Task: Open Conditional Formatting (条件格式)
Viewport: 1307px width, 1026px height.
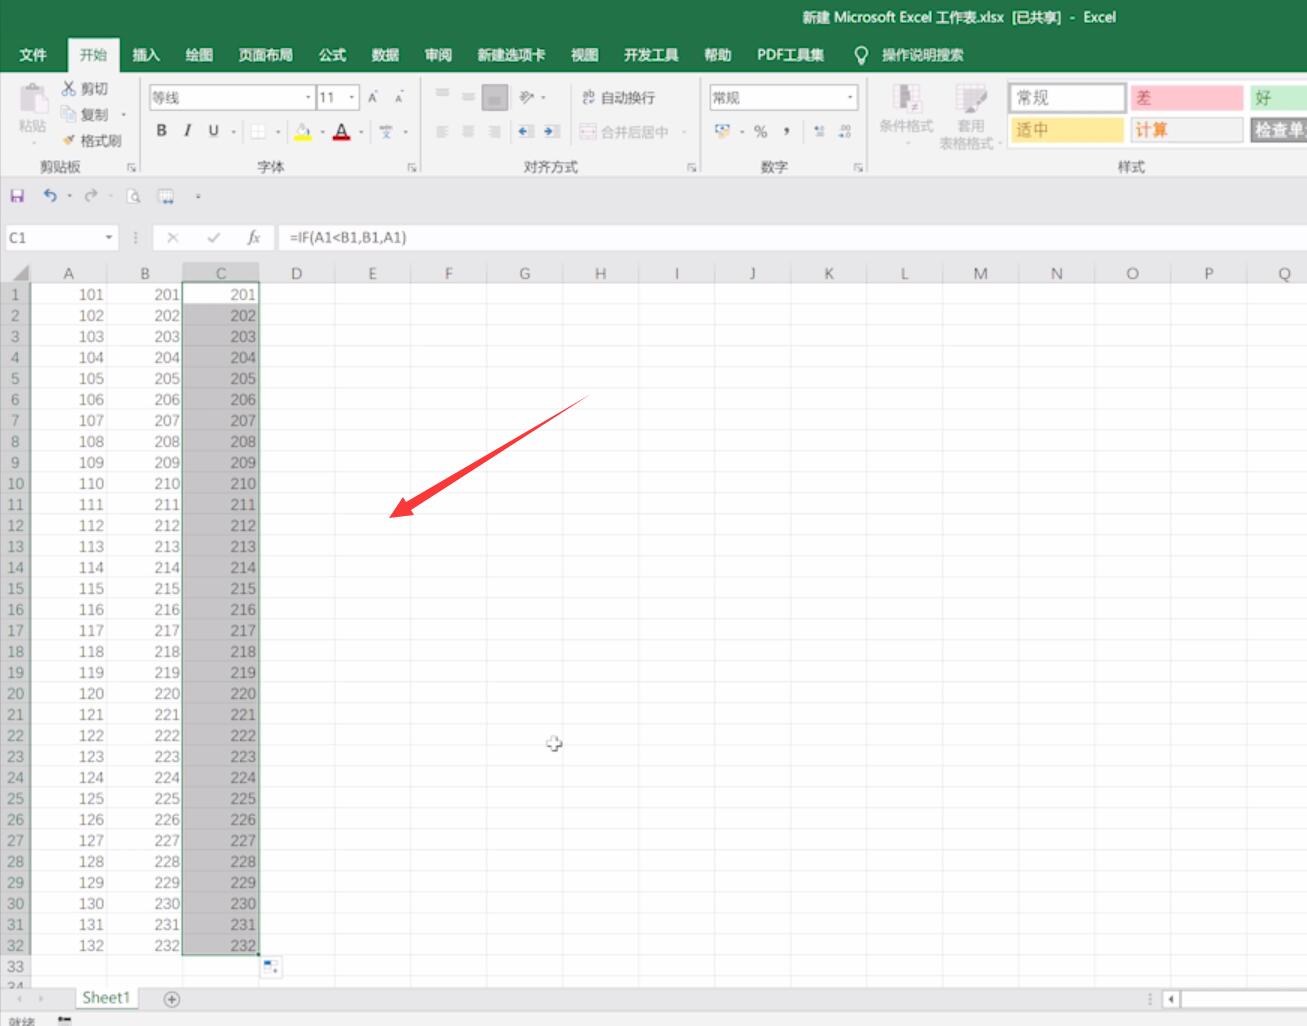Action: [906, 113]
